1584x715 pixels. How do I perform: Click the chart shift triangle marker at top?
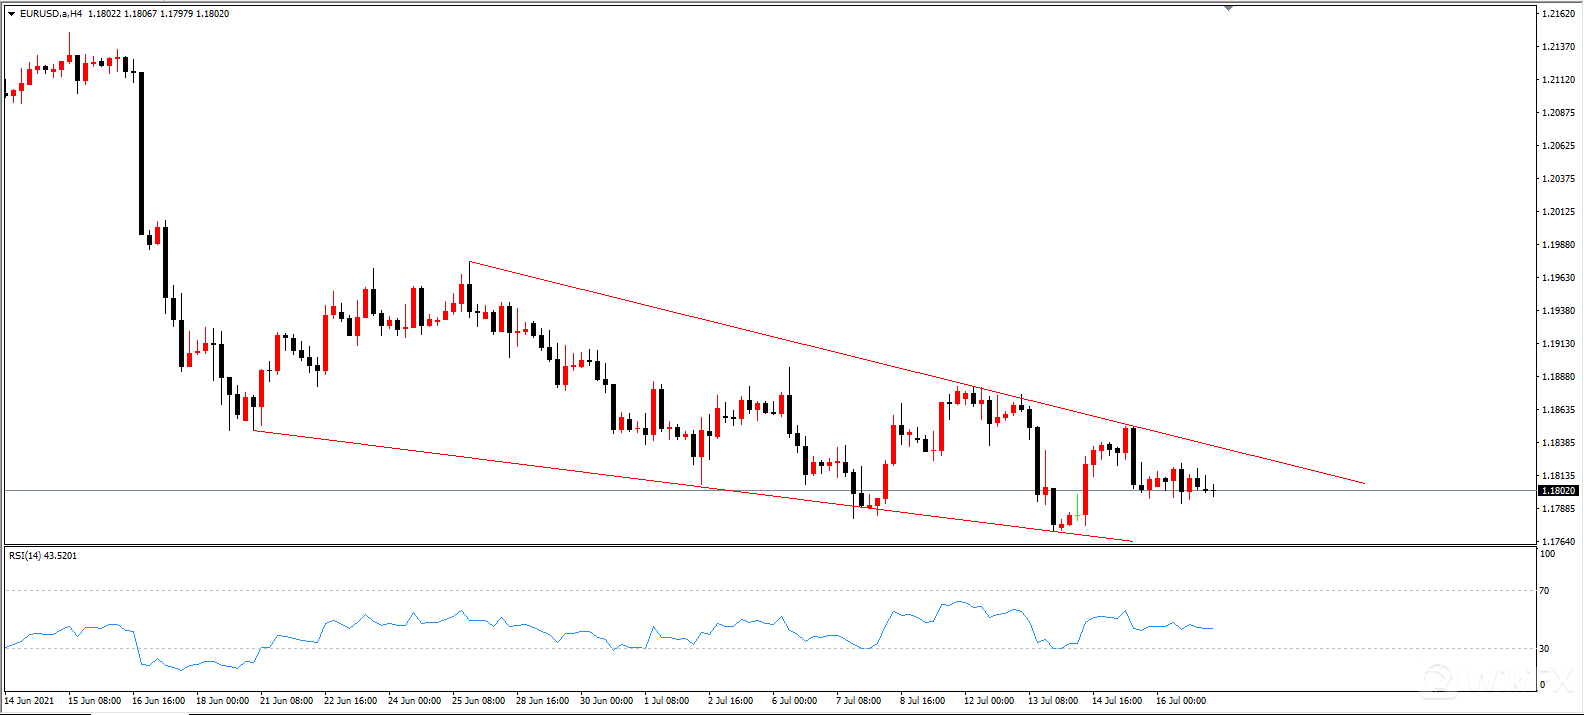pos(1228,8)
